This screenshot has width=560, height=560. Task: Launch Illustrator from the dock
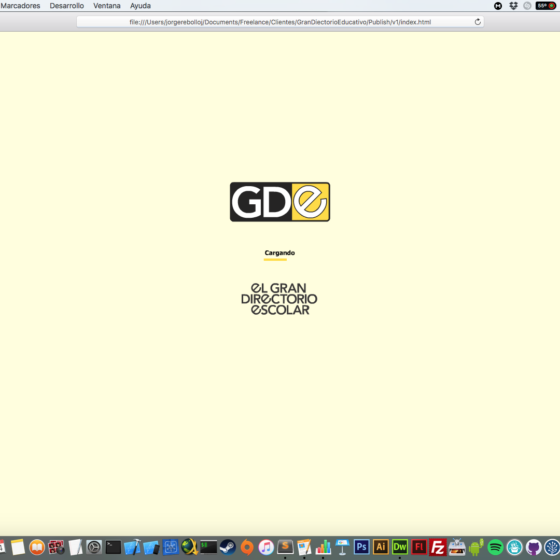point(381,547)
